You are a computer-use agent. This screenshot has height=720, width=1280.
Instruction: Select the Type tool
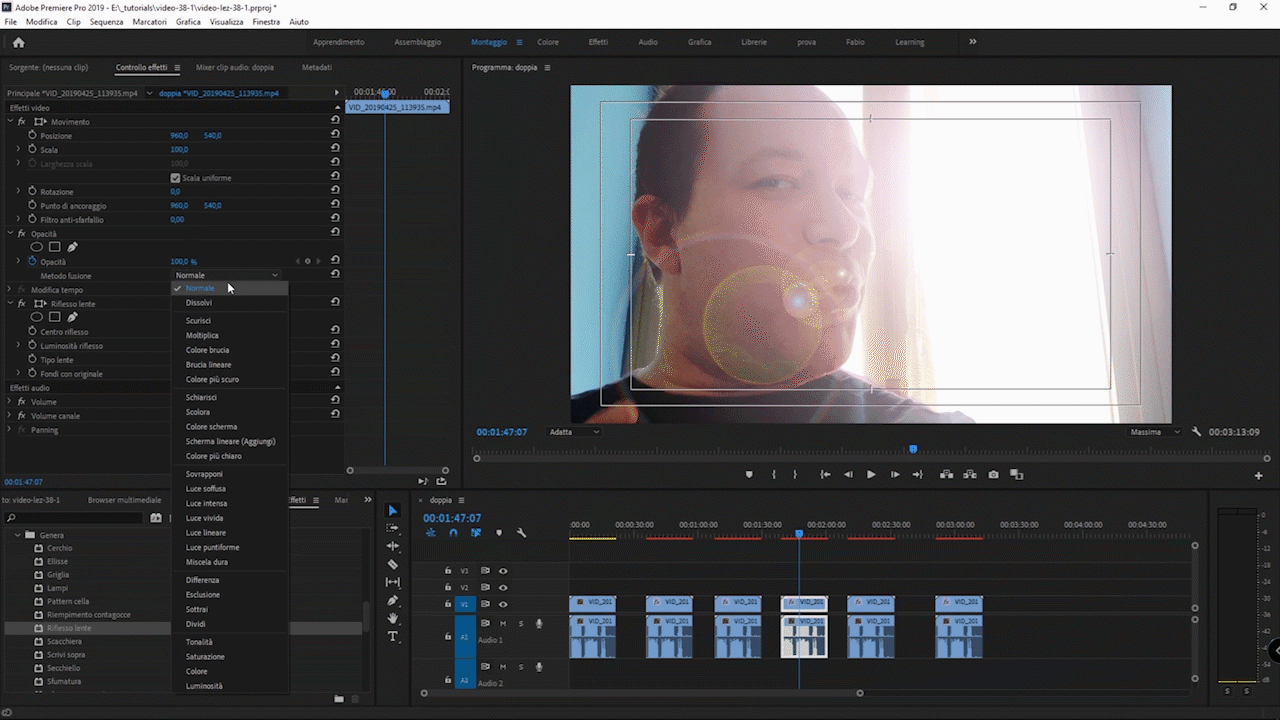(392, 636)
